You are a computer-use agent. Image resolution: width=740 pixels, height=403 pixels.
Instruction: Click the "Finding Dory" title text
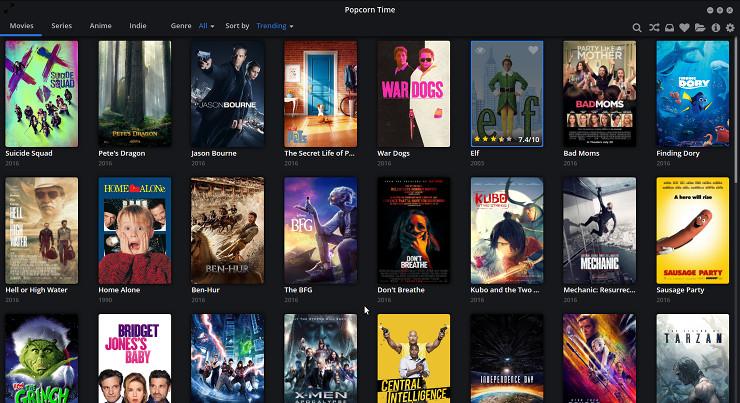(678, 153)
